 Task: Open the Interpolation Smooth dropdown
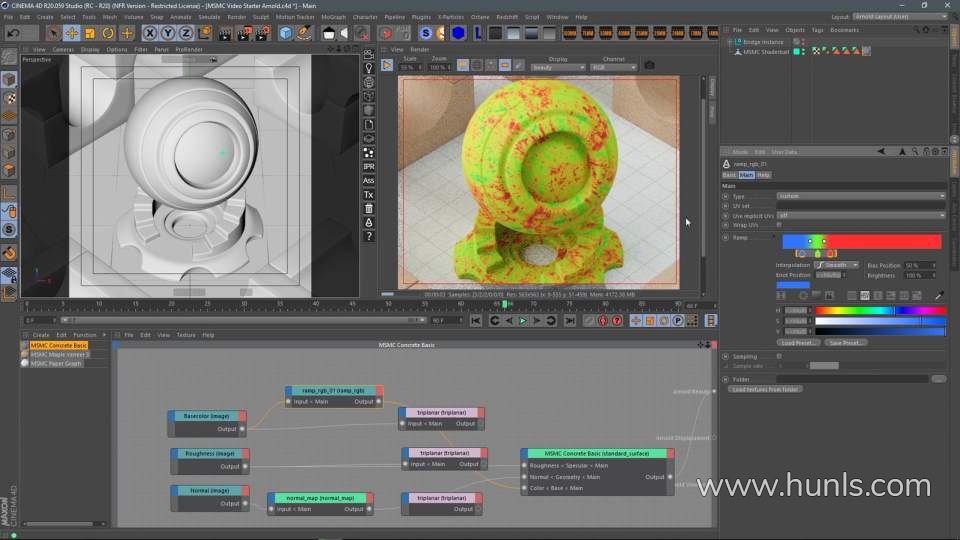point(836,265)
